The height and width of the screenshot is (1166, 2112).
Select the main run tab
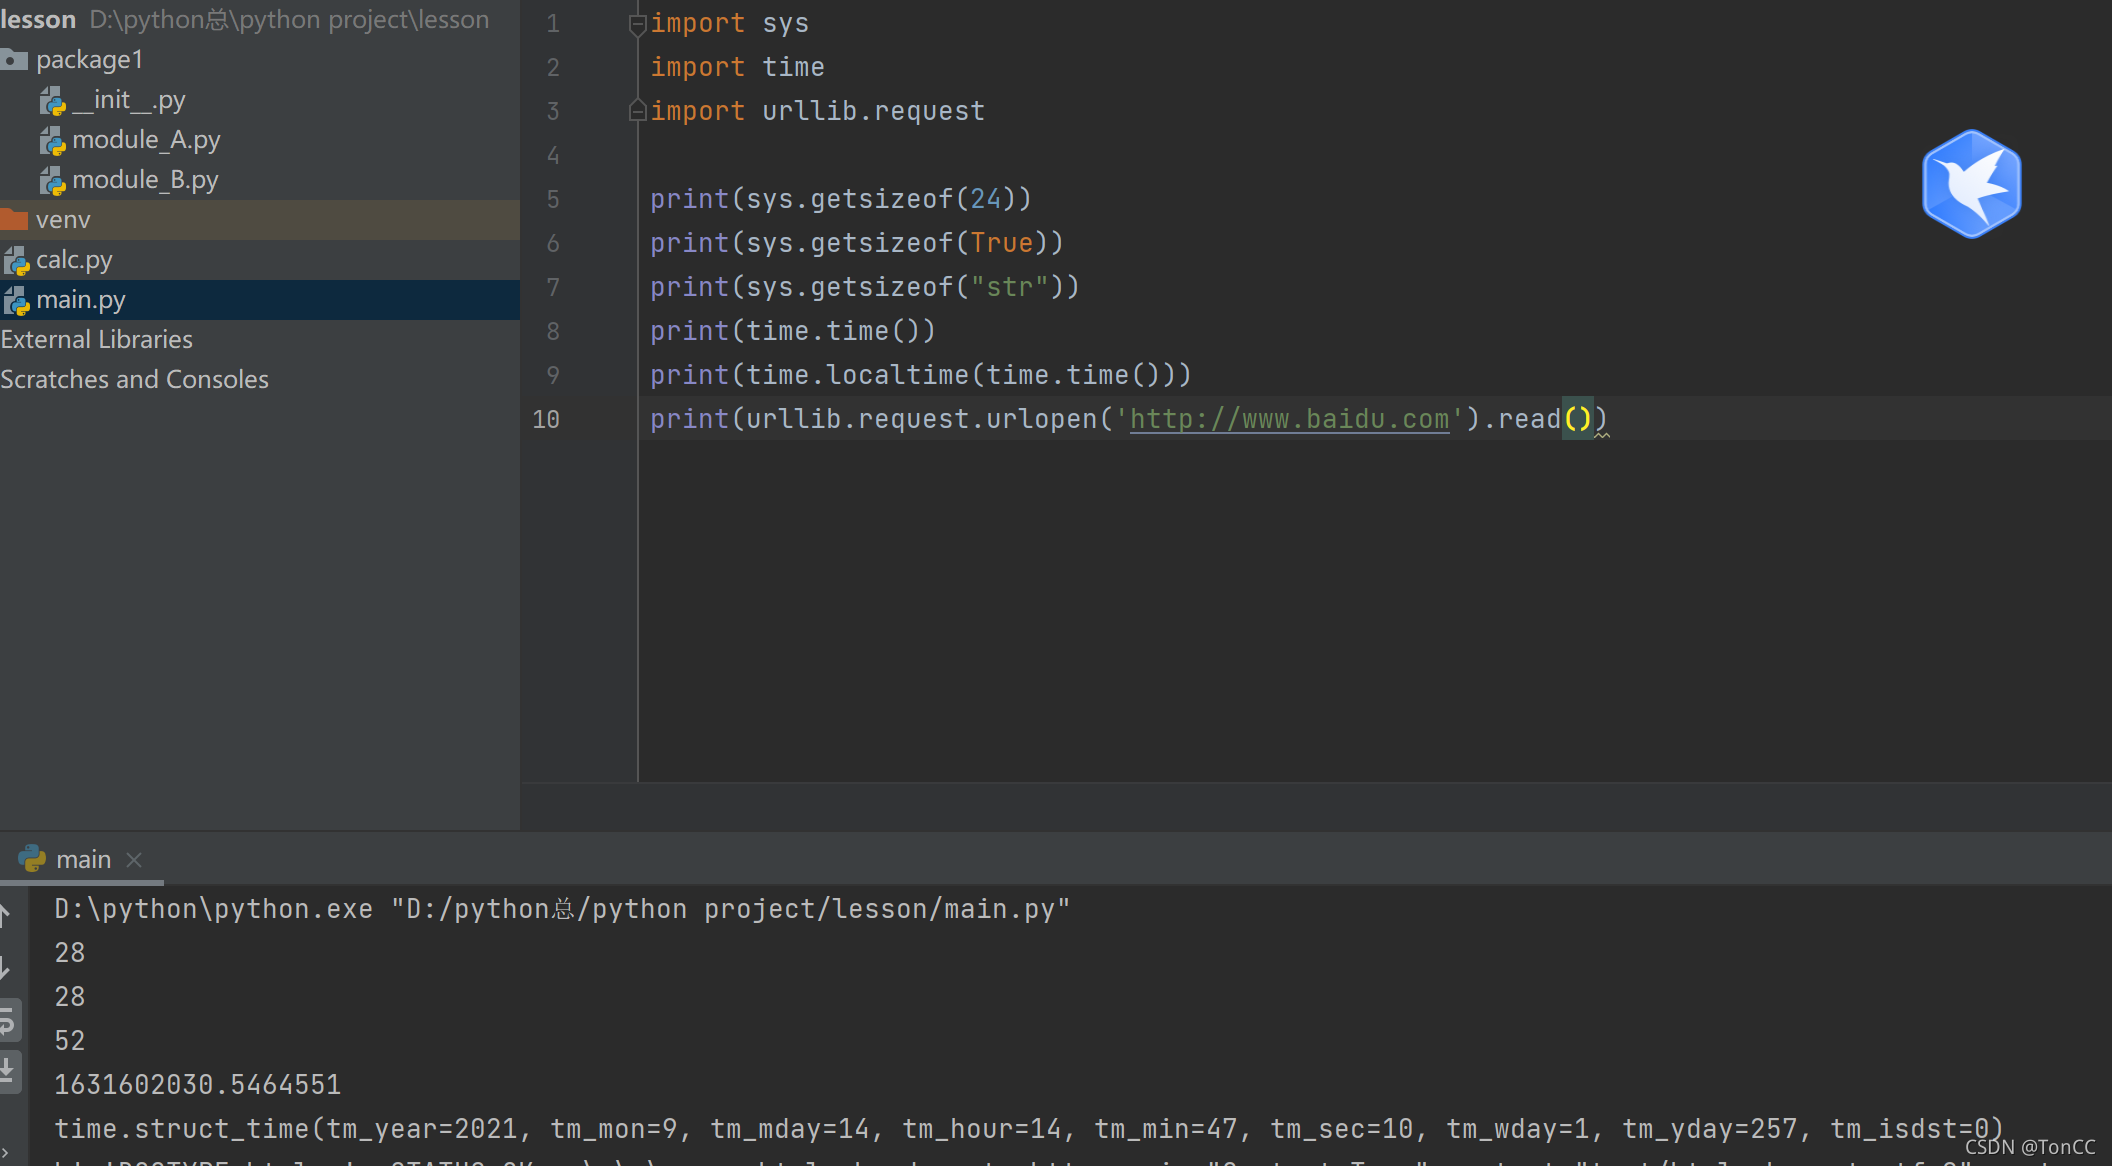(x=82, y=859)
